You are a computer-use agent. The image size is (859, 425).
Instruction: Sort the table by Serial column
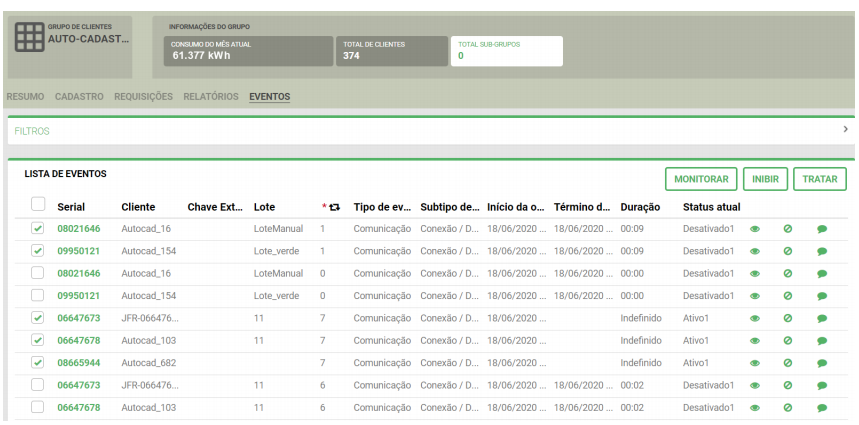point(71,207)
